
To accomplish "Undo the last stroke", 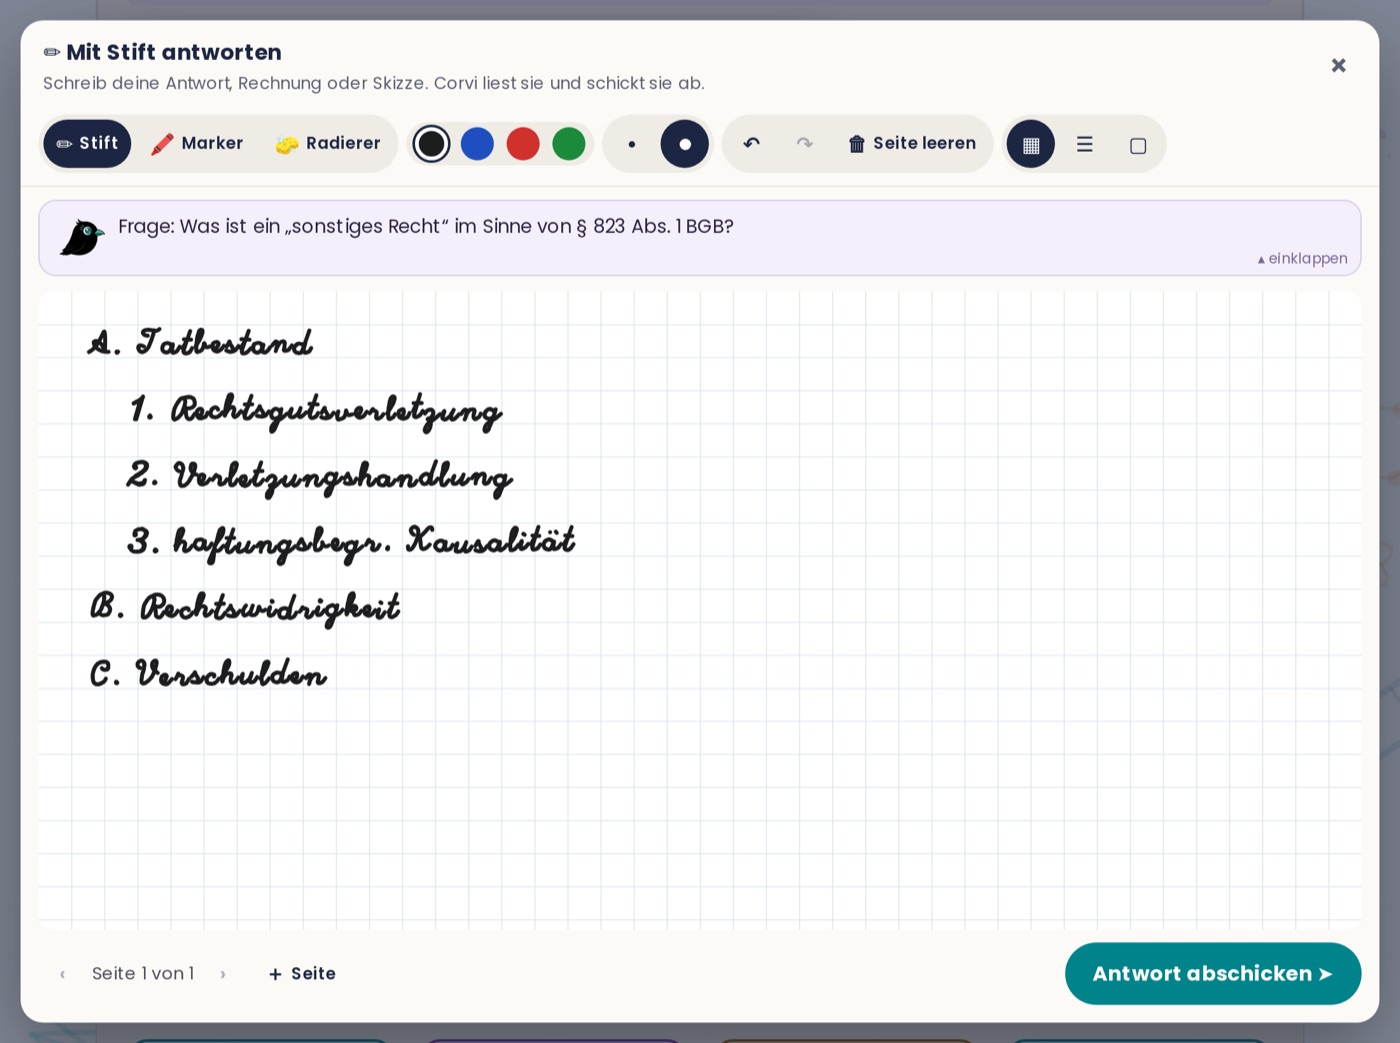I will 752,144.
